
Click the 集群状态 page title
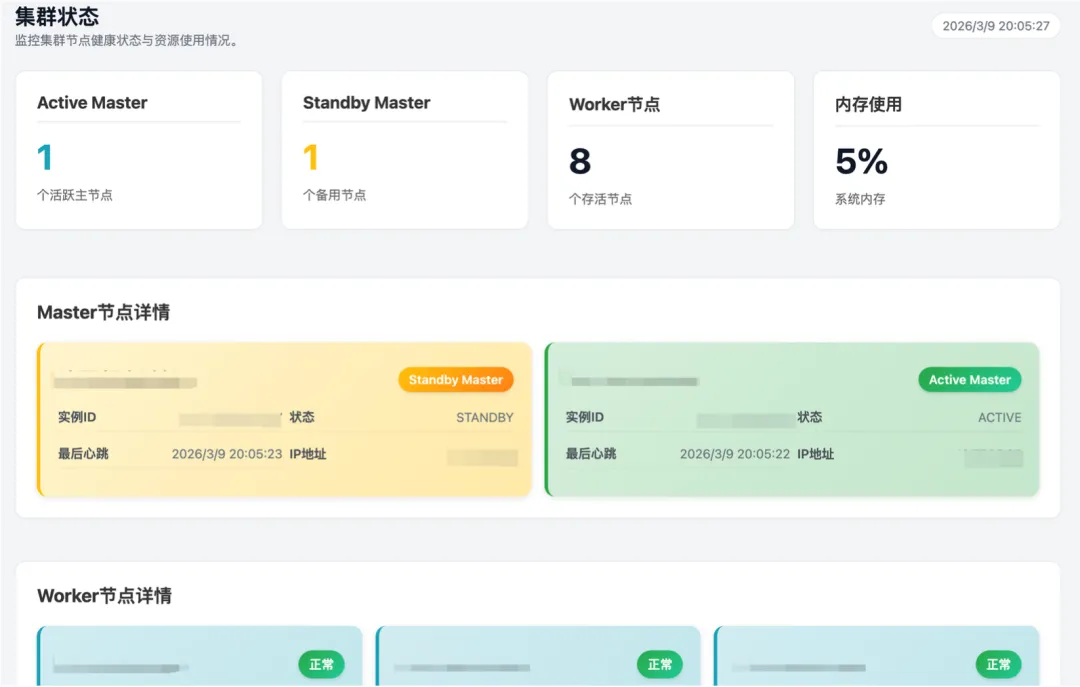[57, 17]
